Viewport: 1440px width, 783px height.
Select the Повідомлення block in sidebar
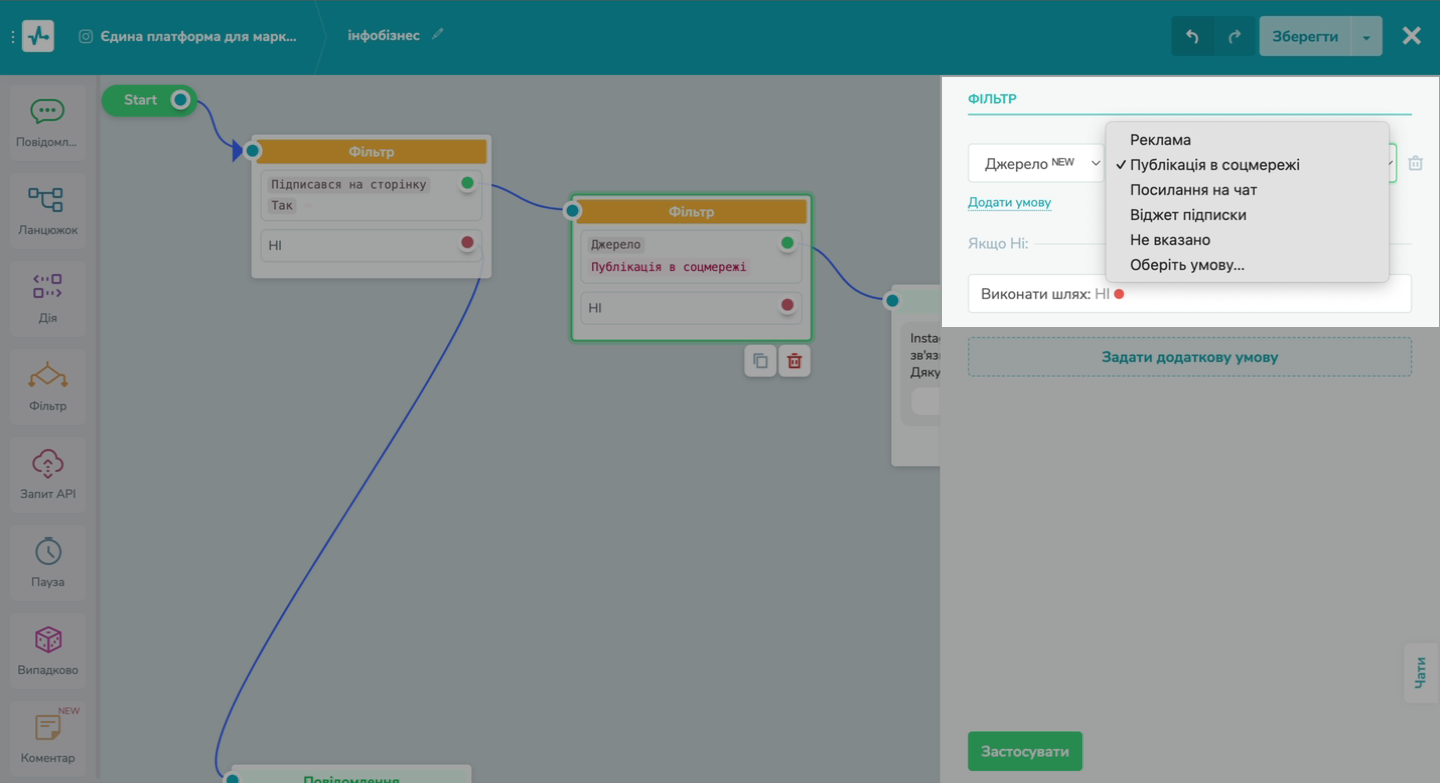pyautogui.click(x=47, y=122)
